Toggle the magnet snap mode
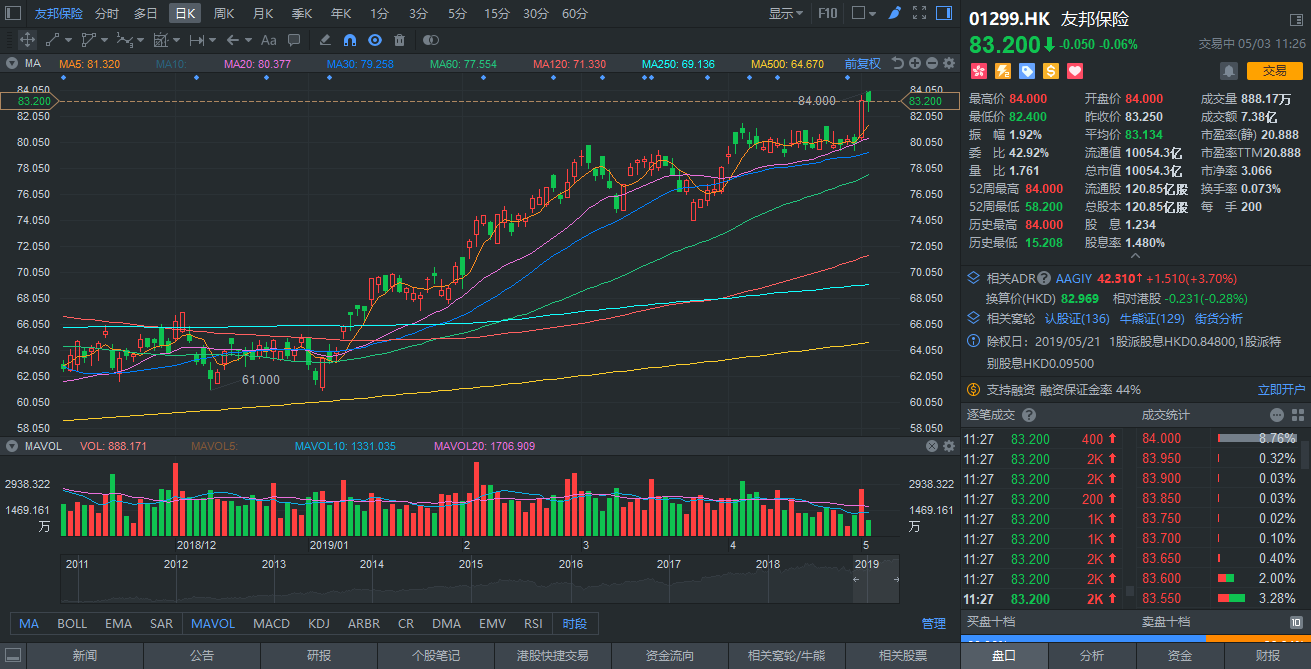1311x669 pixels. coord(349,40)
